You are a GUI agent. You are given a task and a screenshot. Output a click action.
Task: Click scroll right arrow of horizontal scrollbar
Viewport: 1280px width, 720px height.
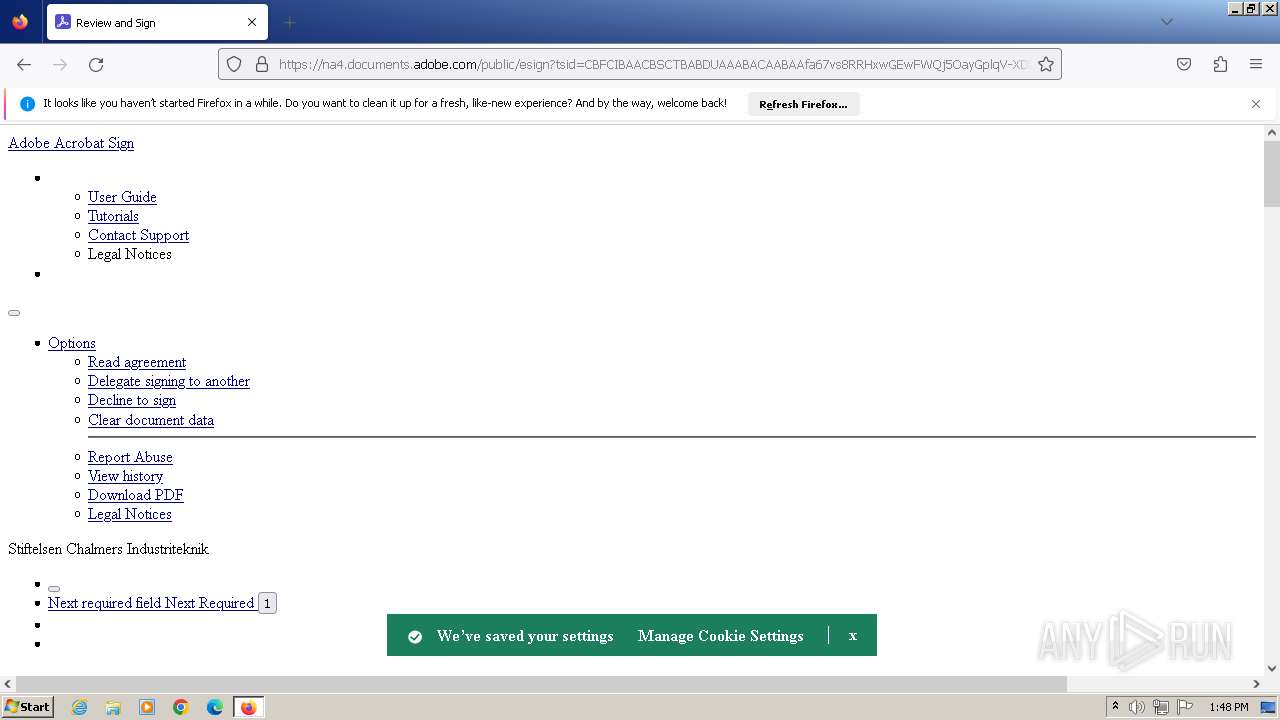click(1257, 684)
